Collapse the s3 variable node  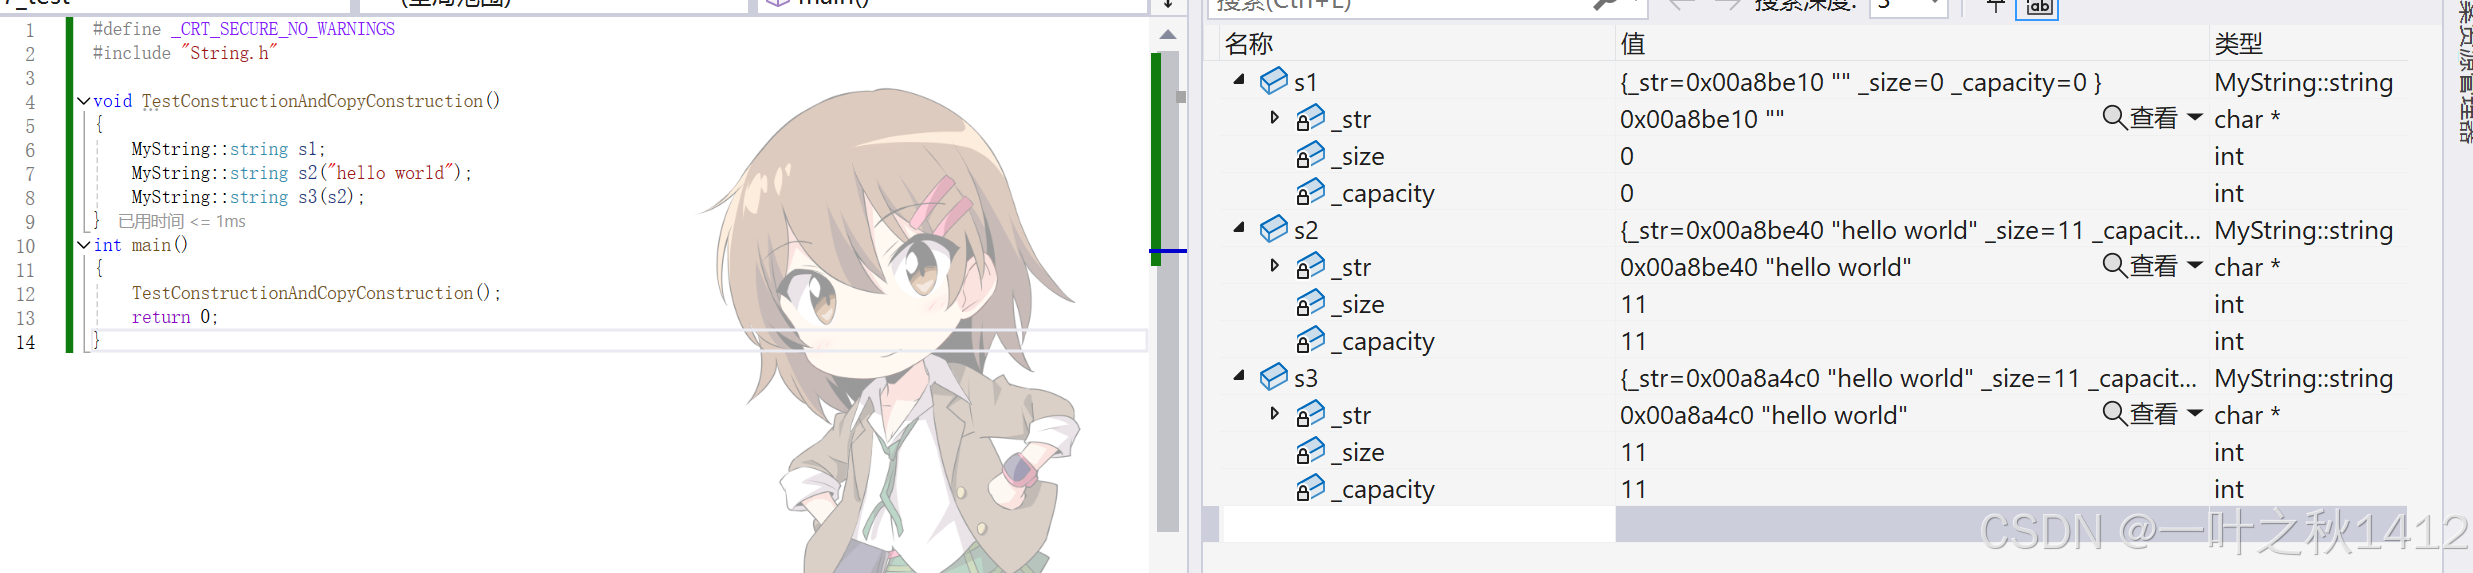[x=1239, y=375]
